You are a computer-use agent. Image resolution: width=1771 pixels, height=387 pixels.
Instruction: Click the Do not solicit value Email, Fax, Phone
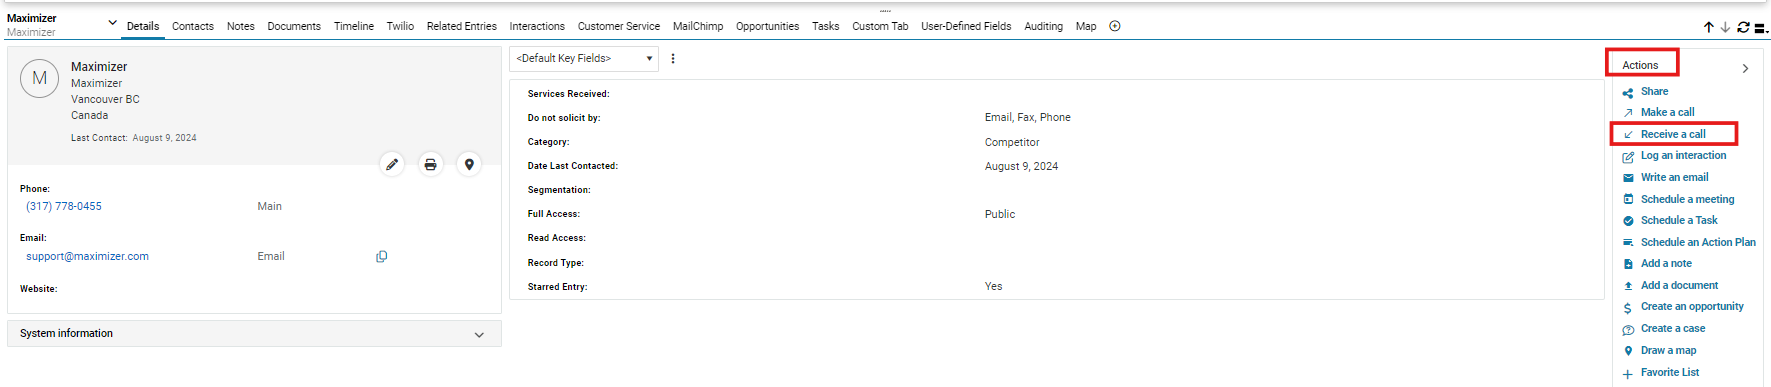[1028, 117]
